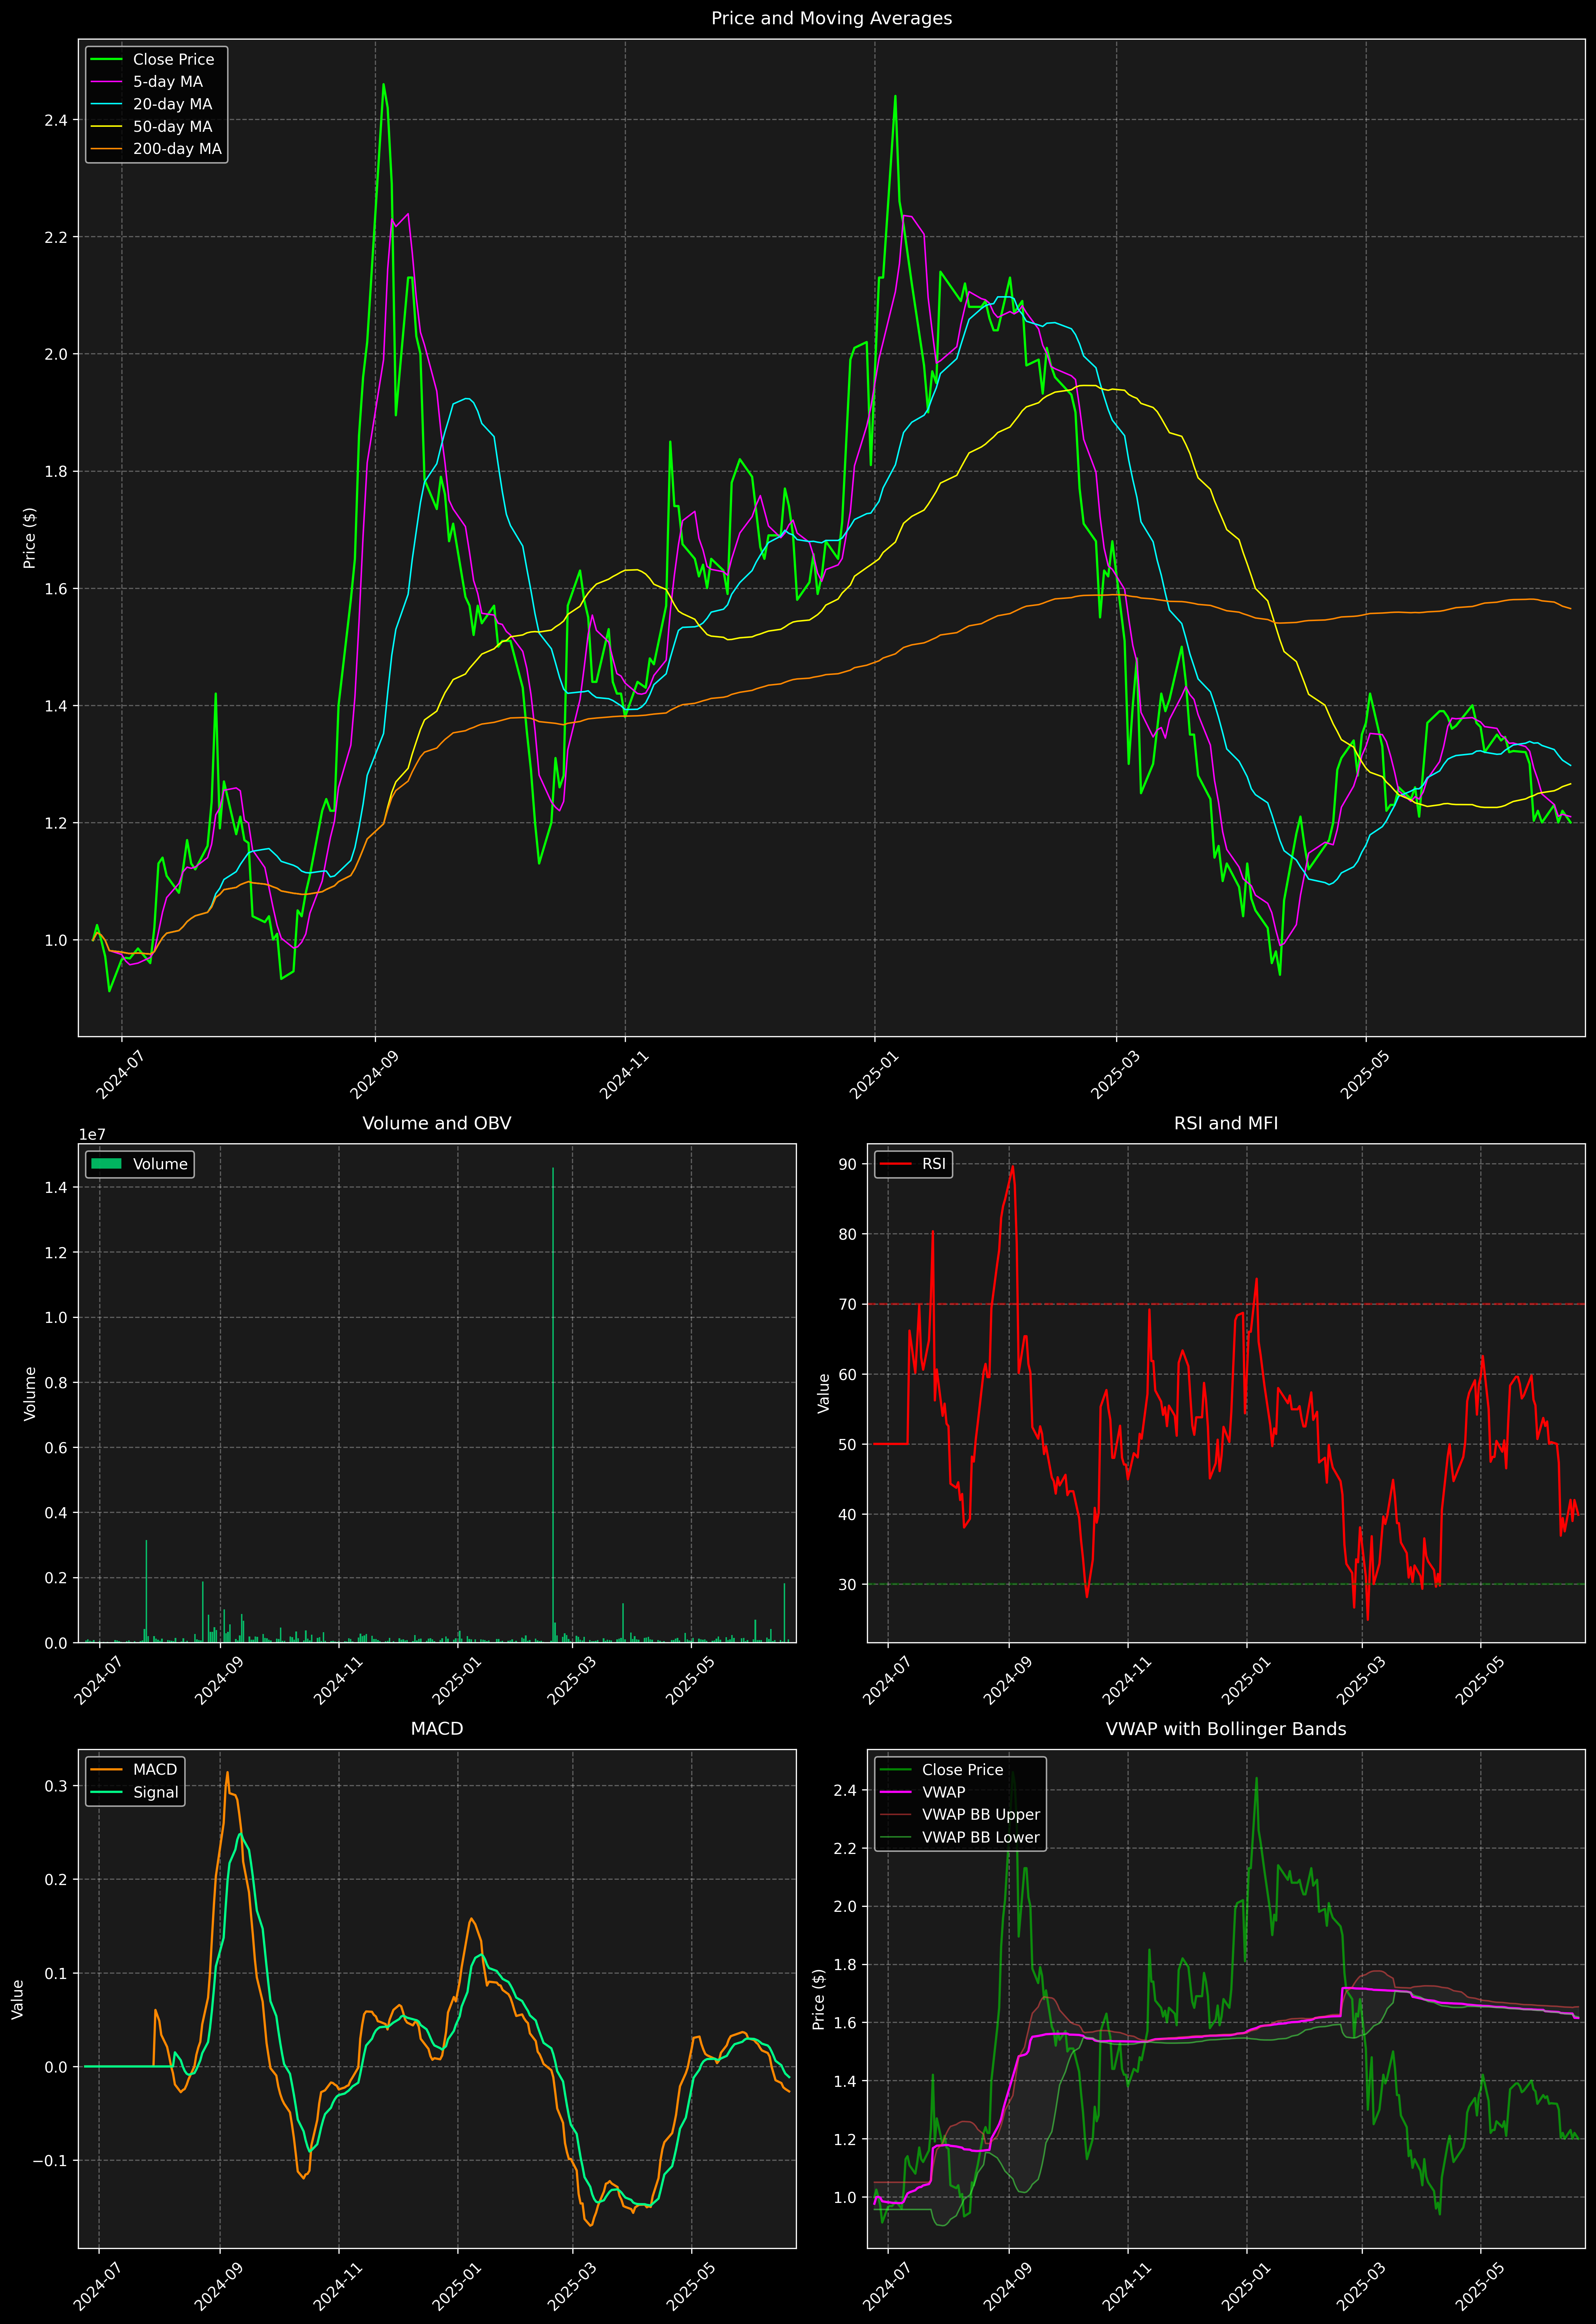Select the RSI legend entry
The image size is (1596, 2324).
pyautogui.click(x=913, y=1164)
